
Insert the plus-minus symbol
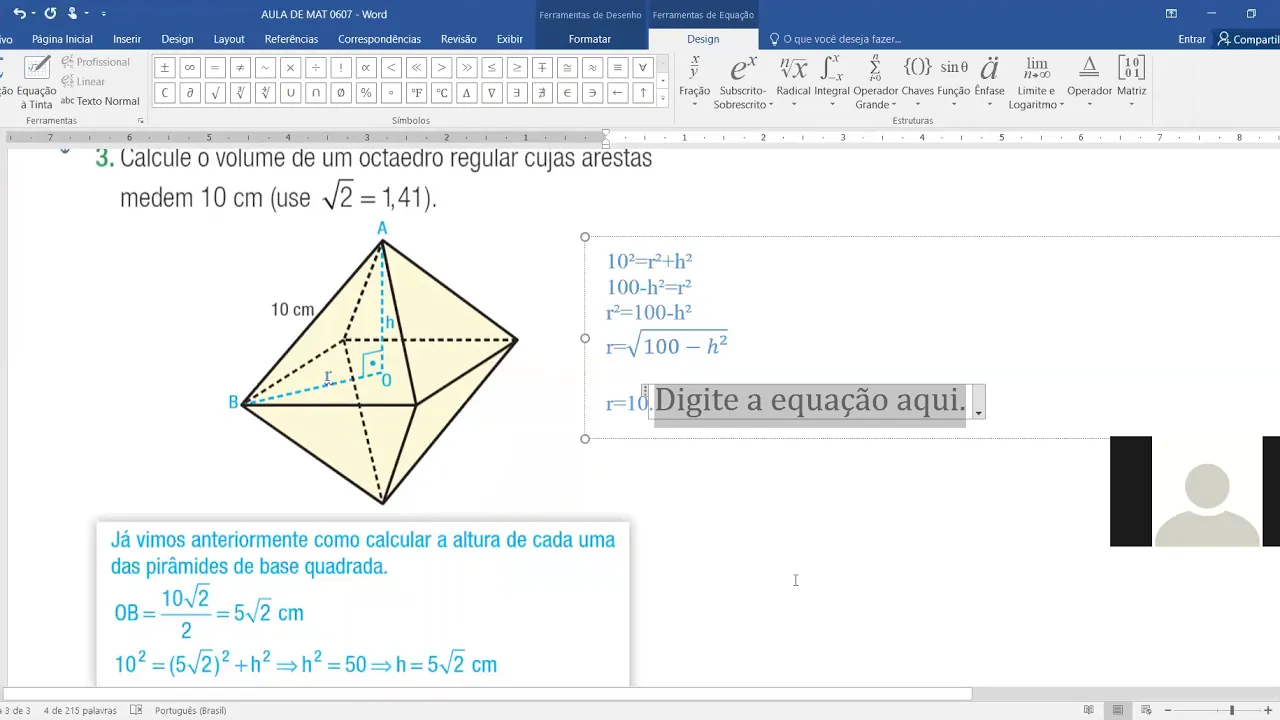pyautogui.click(x=164, y=68)
